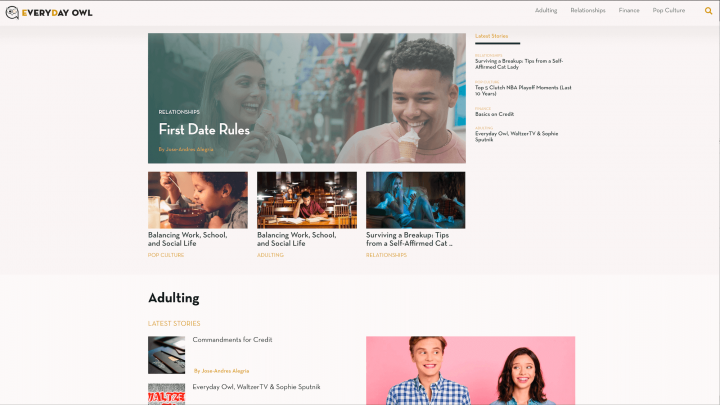The height and width of the screenshot is (405, 720).
Task: Open sidebar story Surviving a Breakup
Action: click(519, 64)
